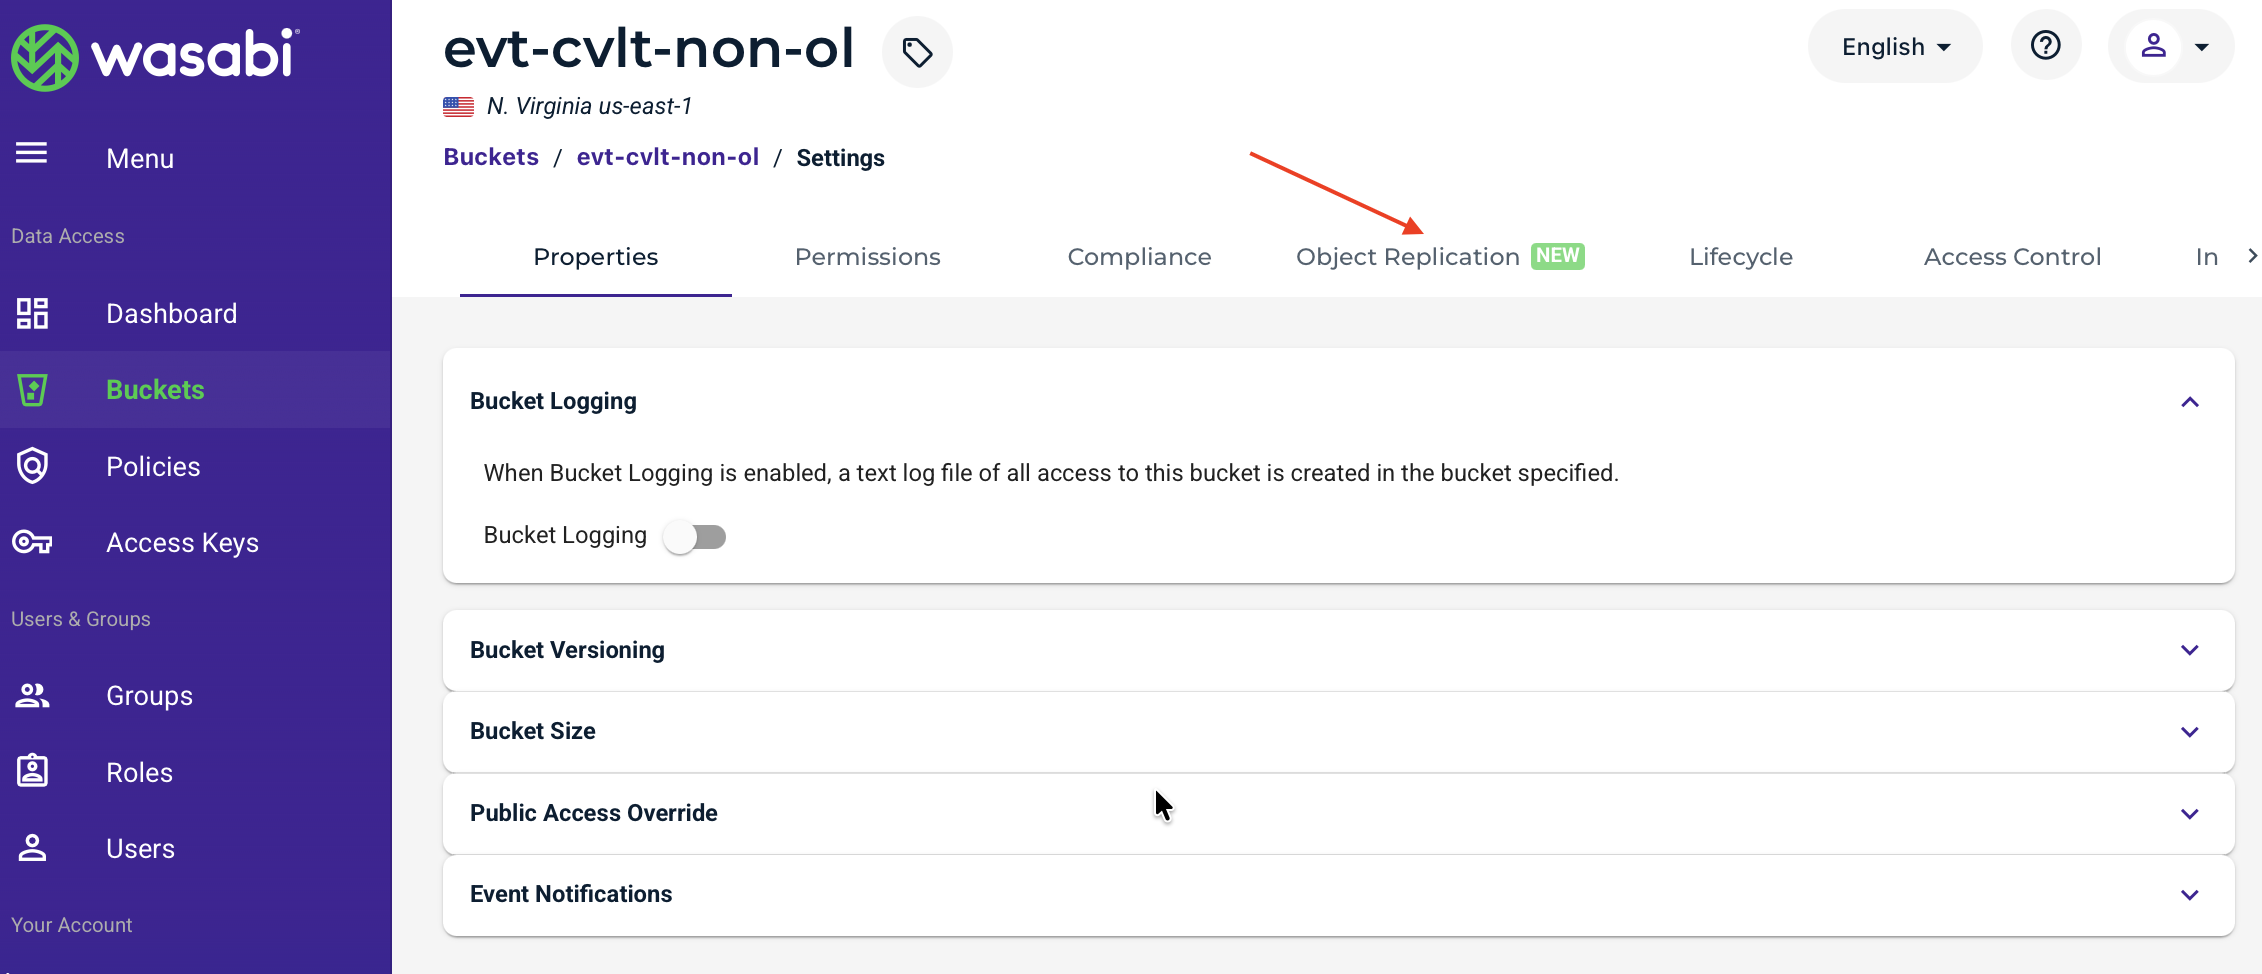Open the Compliance tab
The height and width of the screenshot is (974, 2262).
(1139, 257)
